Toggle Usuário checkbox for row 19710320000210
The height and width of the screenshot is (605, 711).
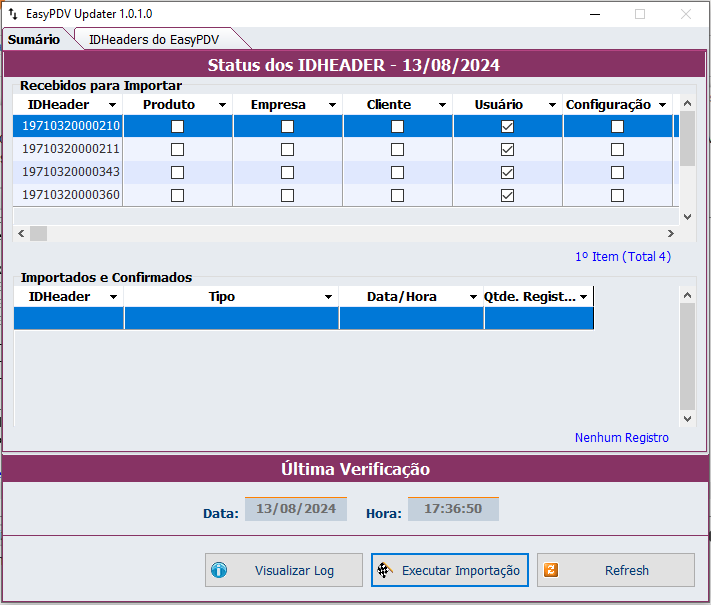click(x=507, y=127)
